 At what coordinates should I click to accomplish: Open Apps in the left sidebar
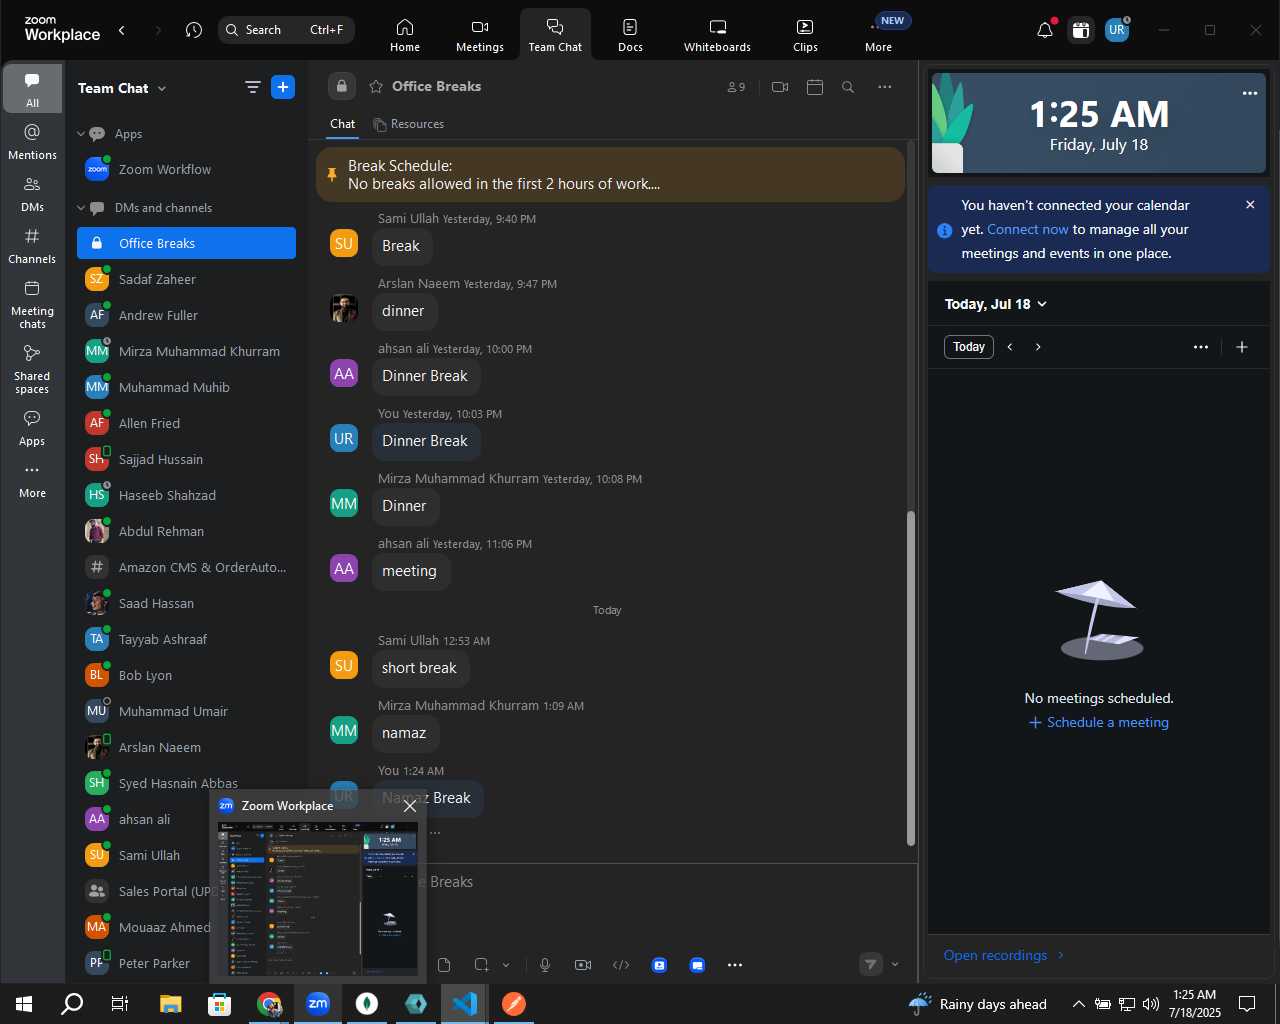(32, 427)
